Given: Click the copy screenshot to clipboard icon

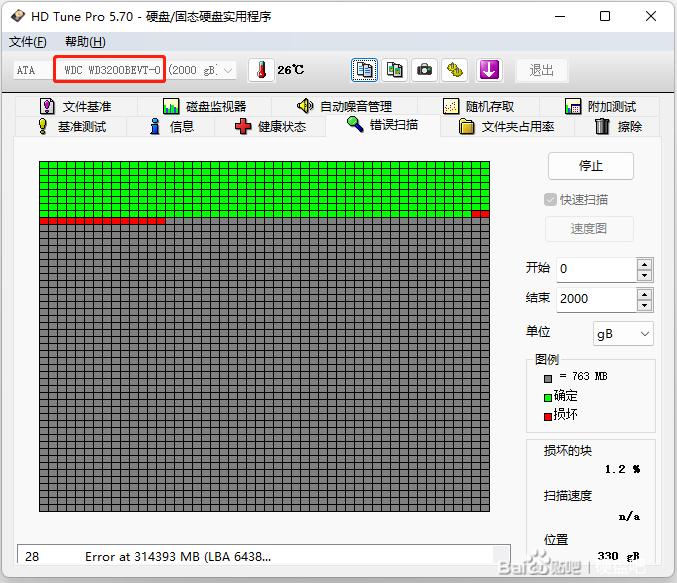Looking at the screenshot, I should tap(394, 70).
